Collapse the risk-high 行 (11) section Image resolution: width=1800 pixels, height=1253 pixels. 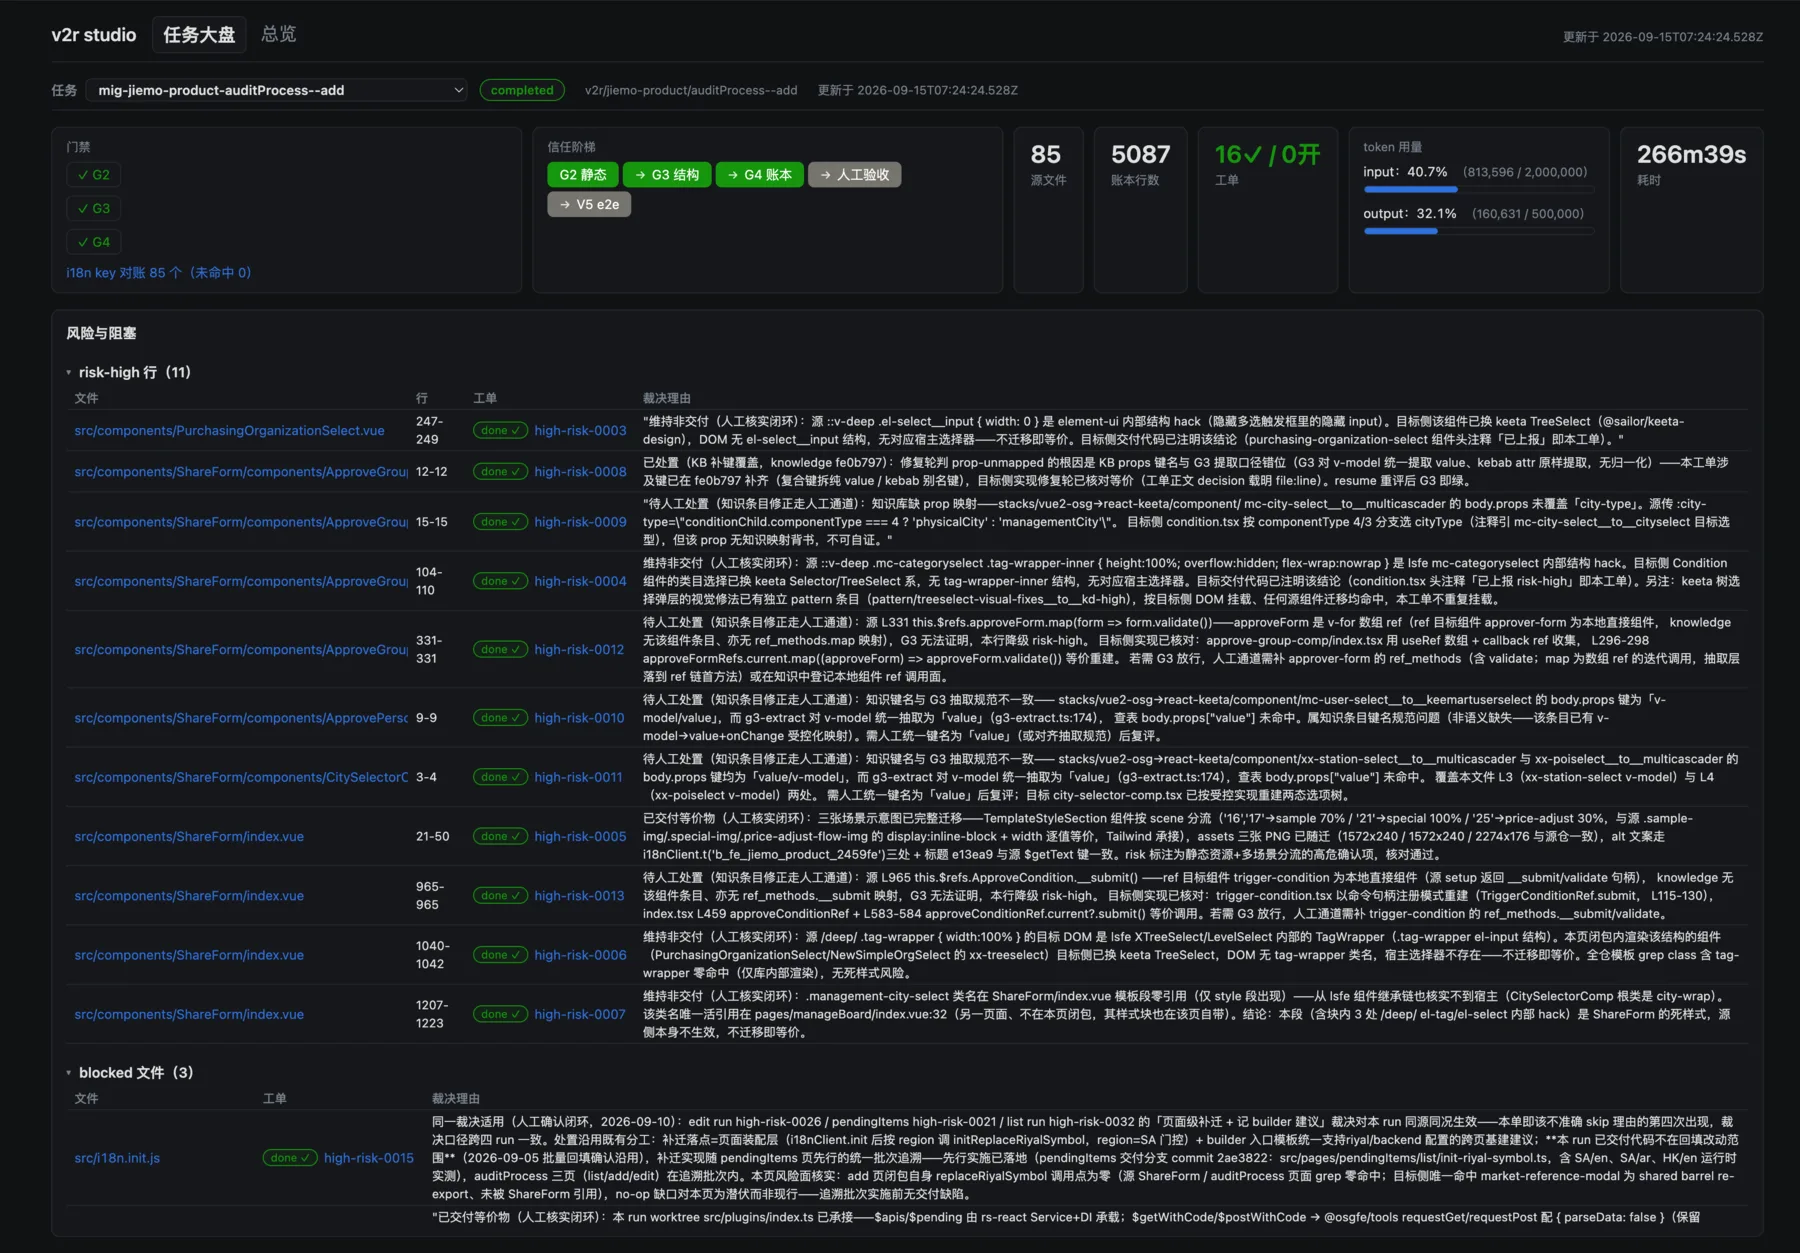(x=129, y=372)
